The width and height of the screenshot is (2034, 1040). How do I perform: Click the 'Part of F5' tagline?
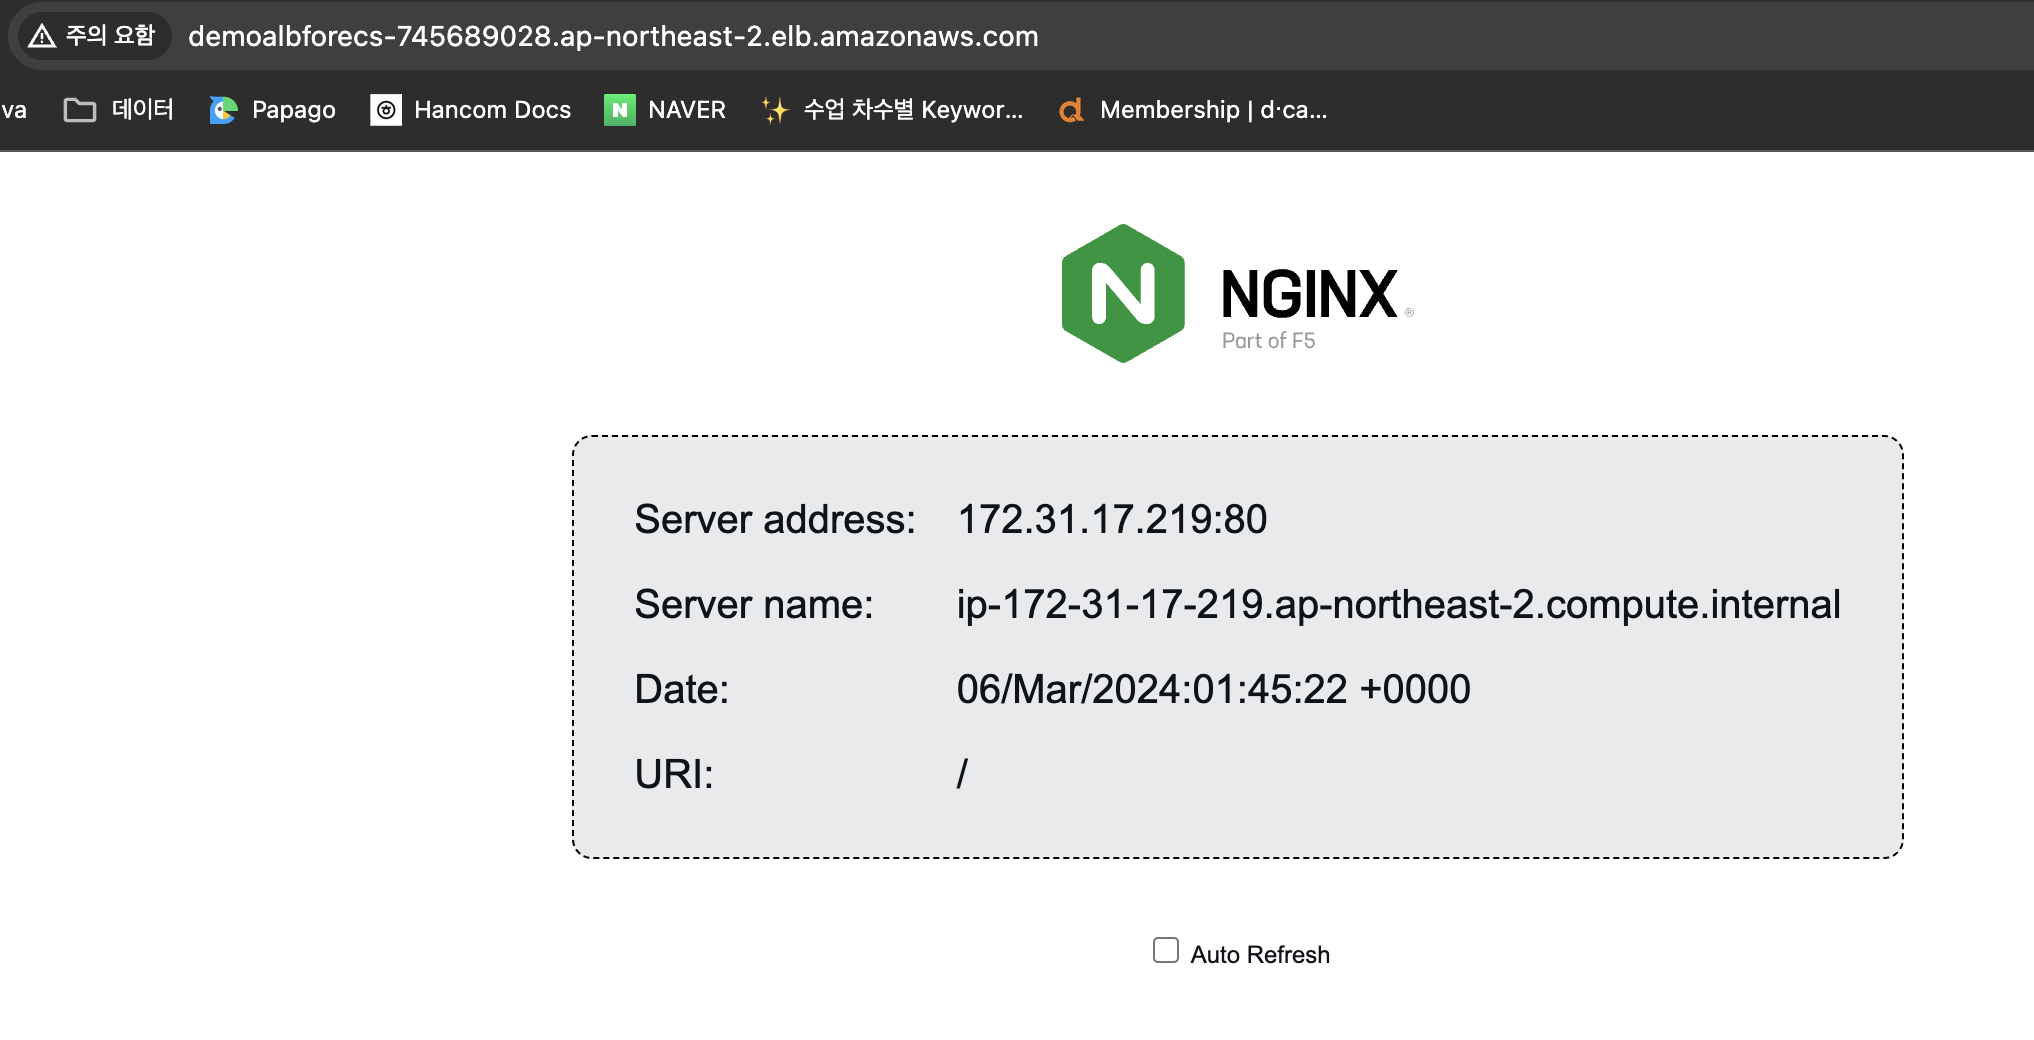[1268, 341]
